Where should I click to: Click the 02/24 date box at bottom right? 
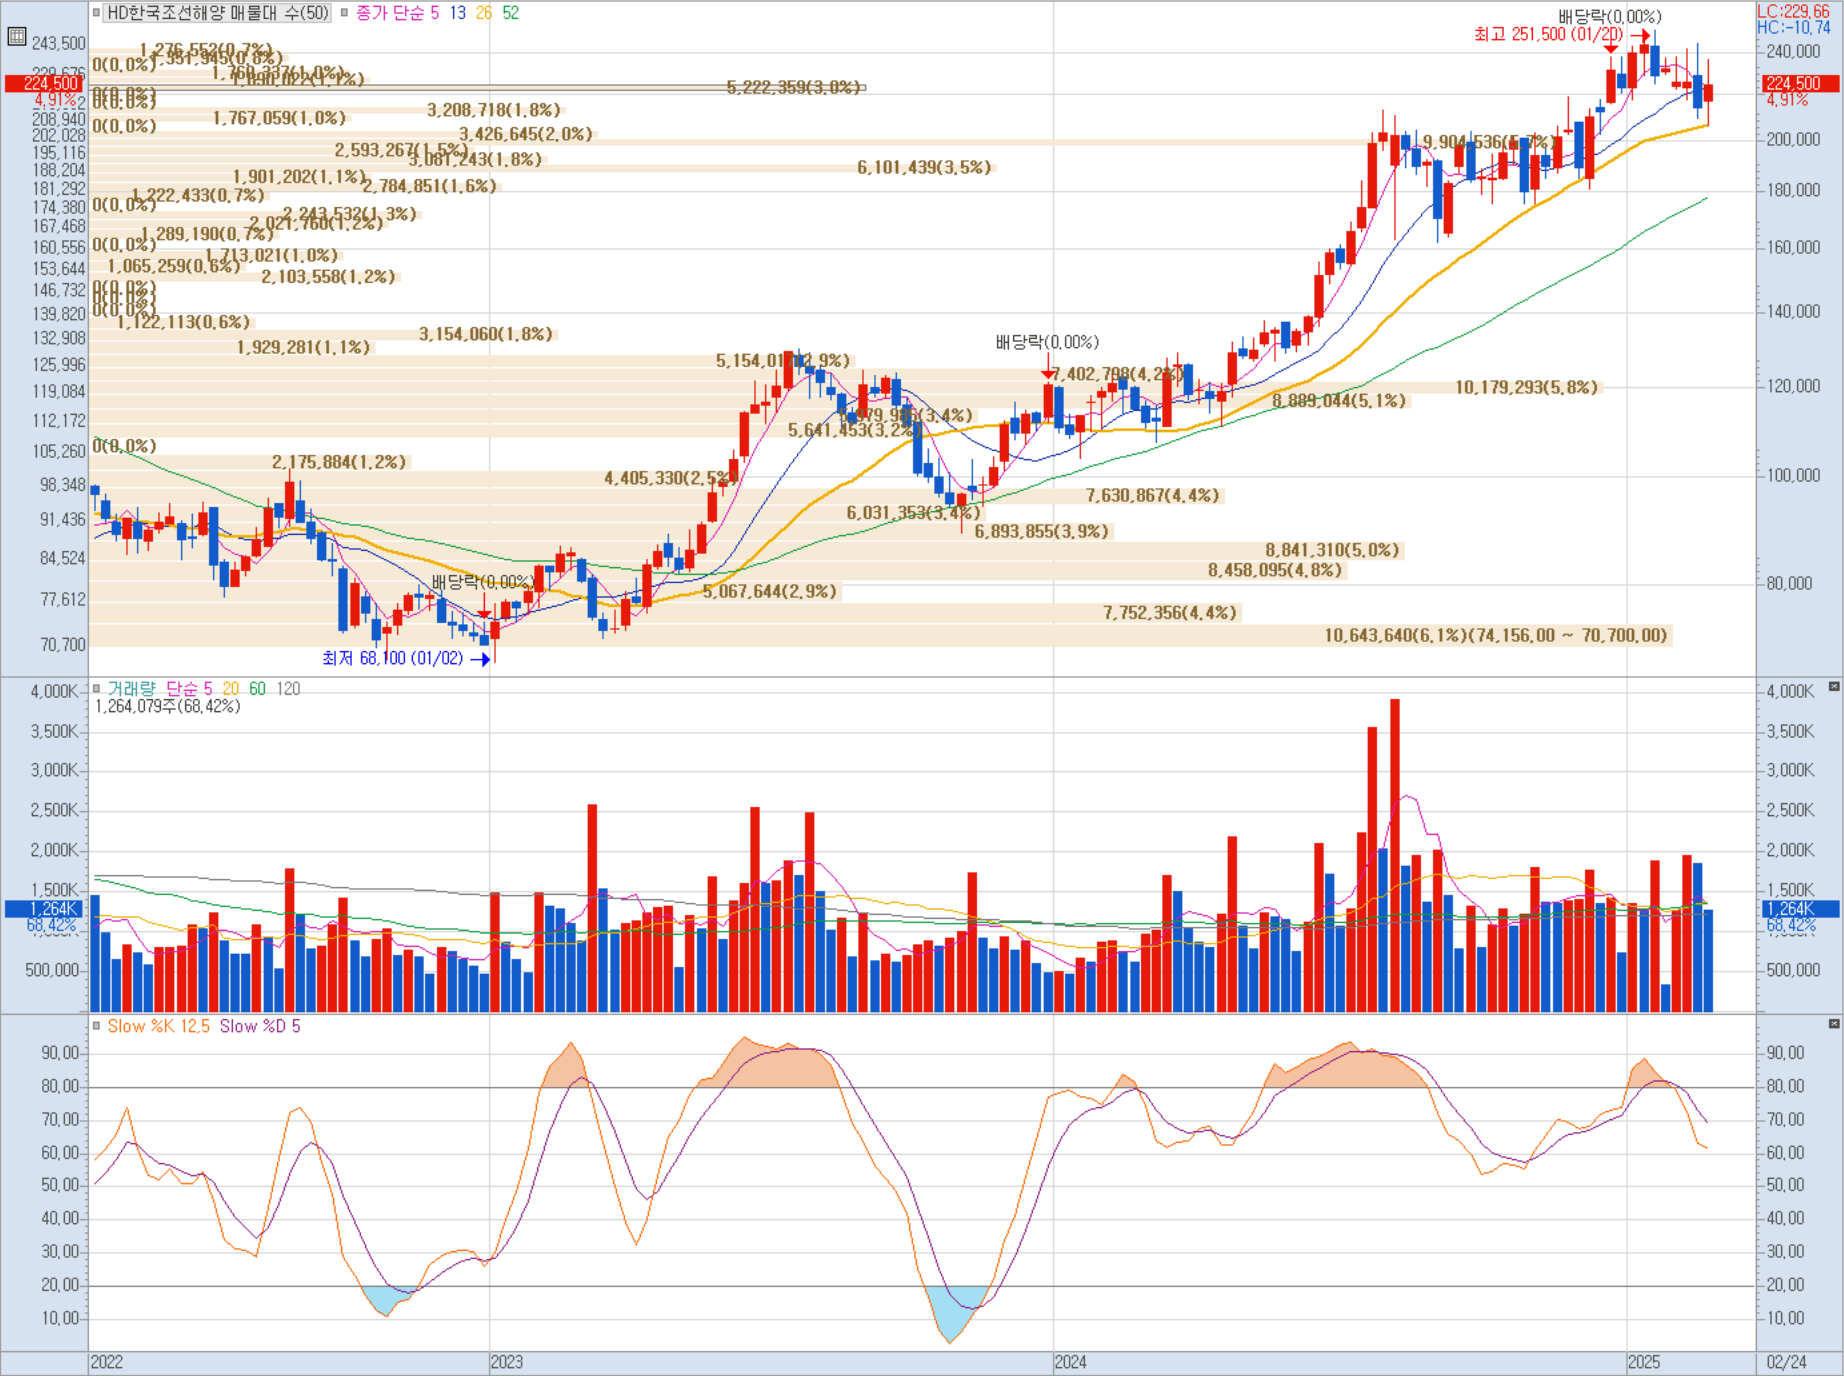(x=1786, y=1362)
